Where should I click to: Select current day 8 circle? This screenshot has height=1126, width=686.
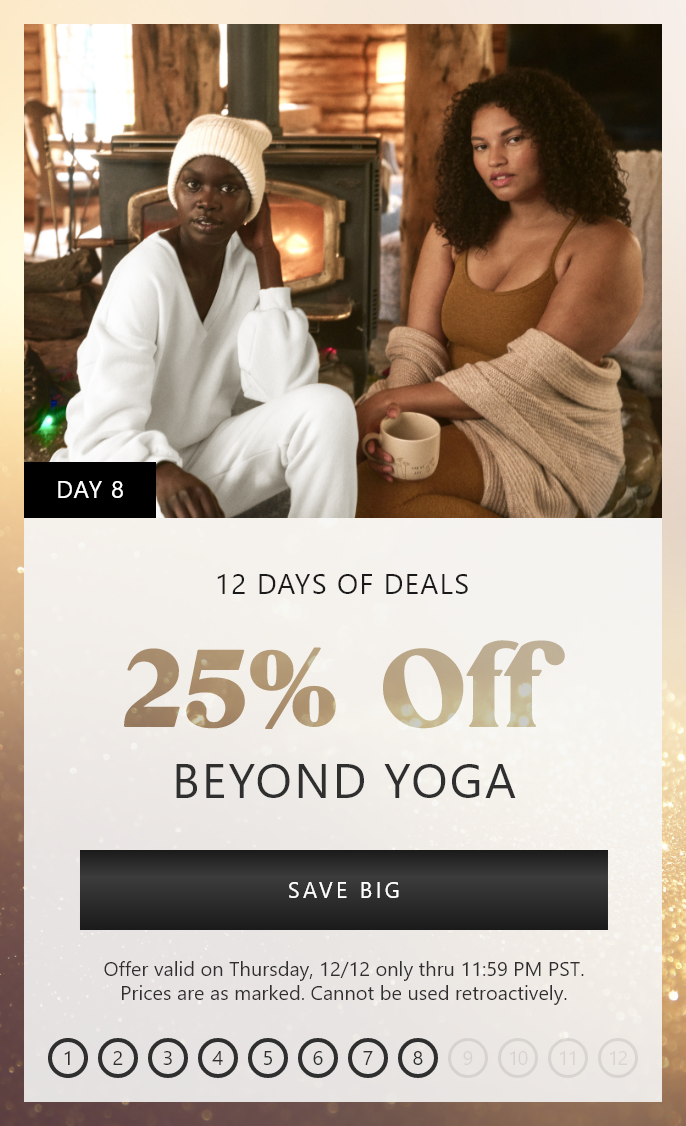418,1058
